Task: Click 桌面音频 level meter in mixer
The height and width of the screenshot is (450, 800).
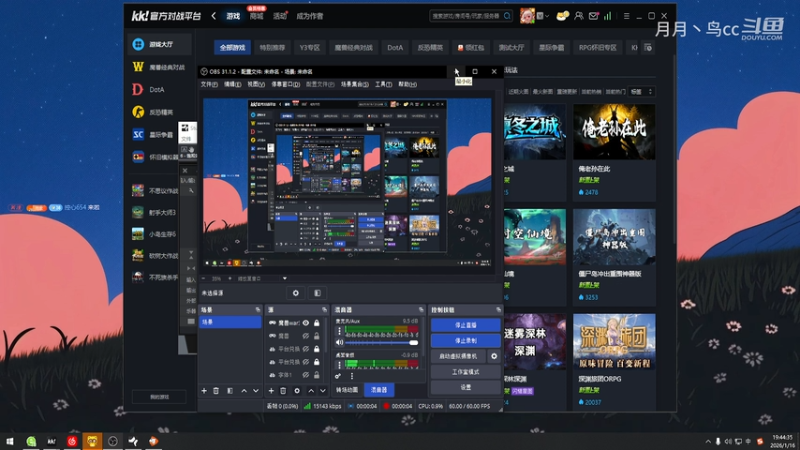Action: click(x=382, y=363)
